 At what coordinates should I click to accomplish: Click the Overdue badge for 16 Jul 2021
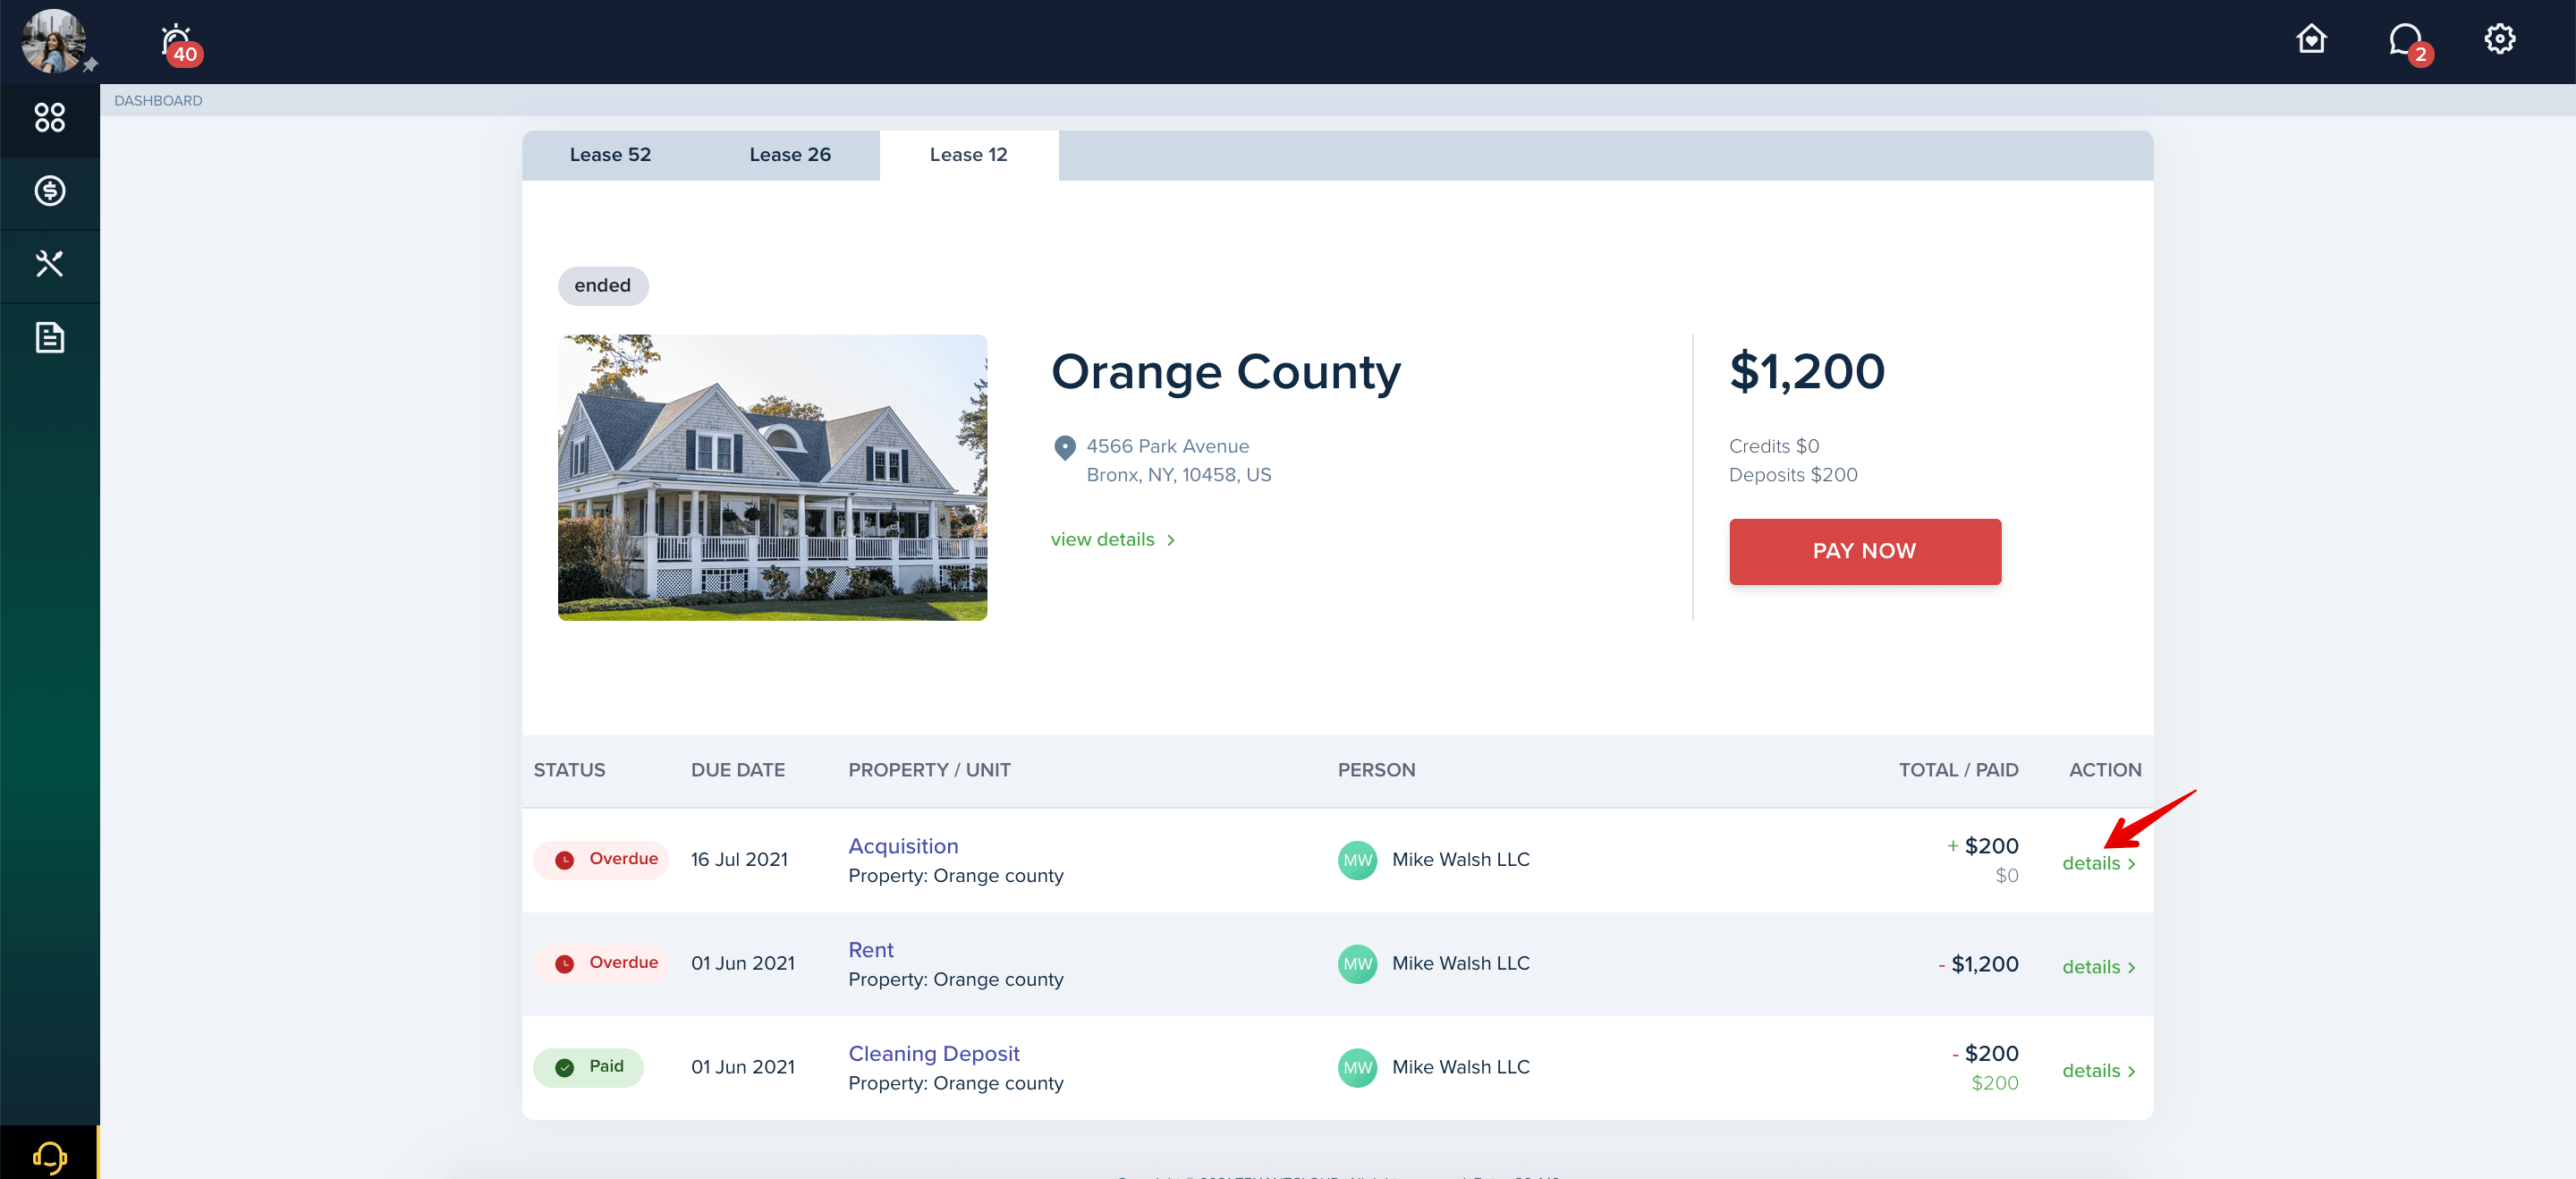[601, 860]
